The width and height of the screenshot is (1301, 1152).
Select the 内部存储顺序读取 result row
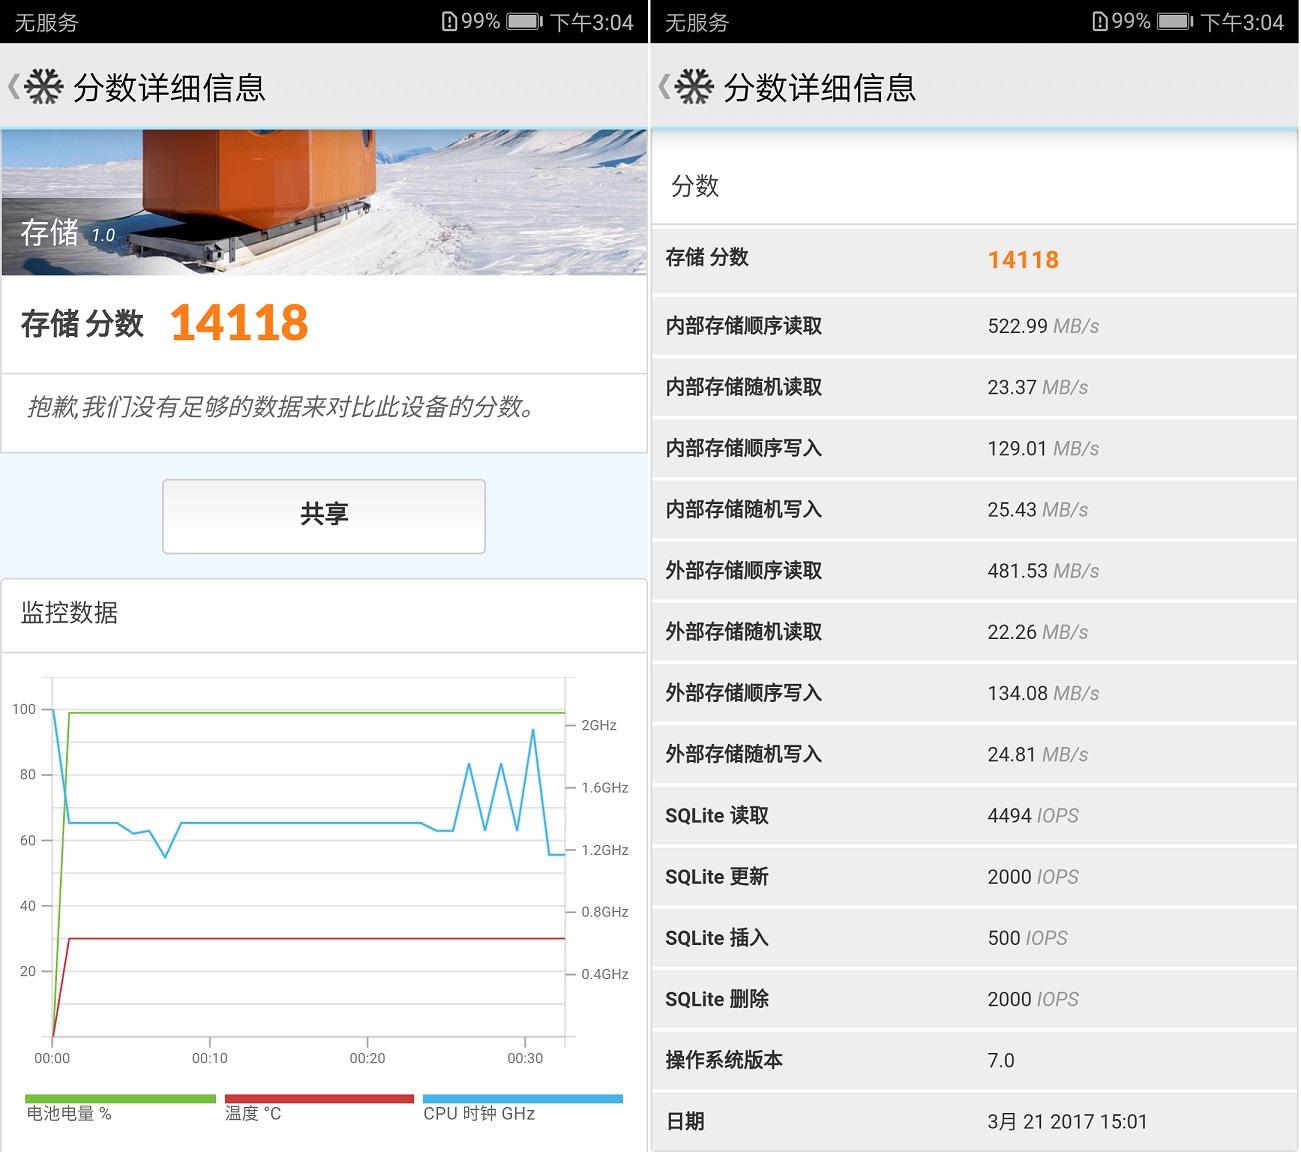click(x=975, y=326)
